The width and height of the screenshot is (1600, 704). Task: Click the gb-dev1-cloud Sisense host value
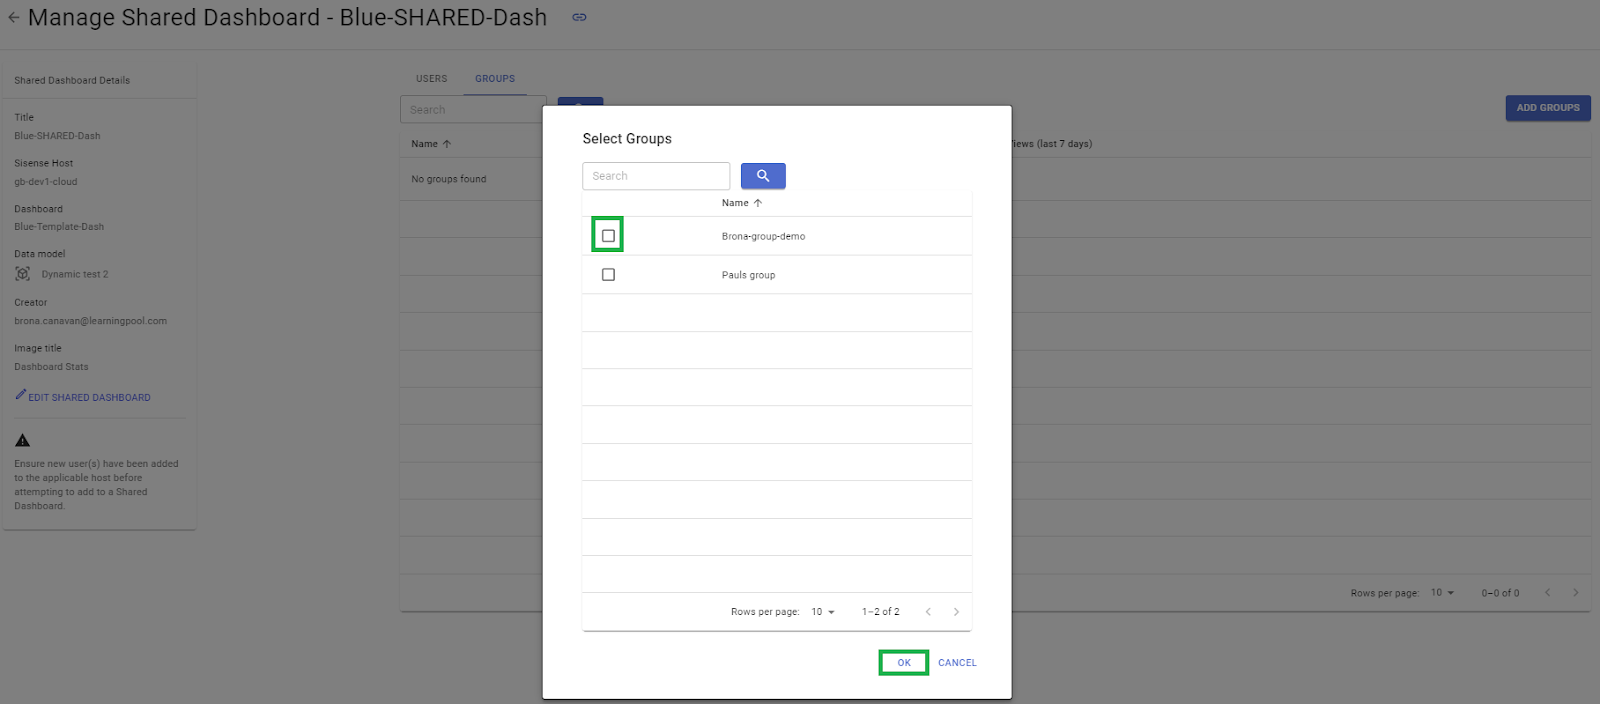[46, 182]
